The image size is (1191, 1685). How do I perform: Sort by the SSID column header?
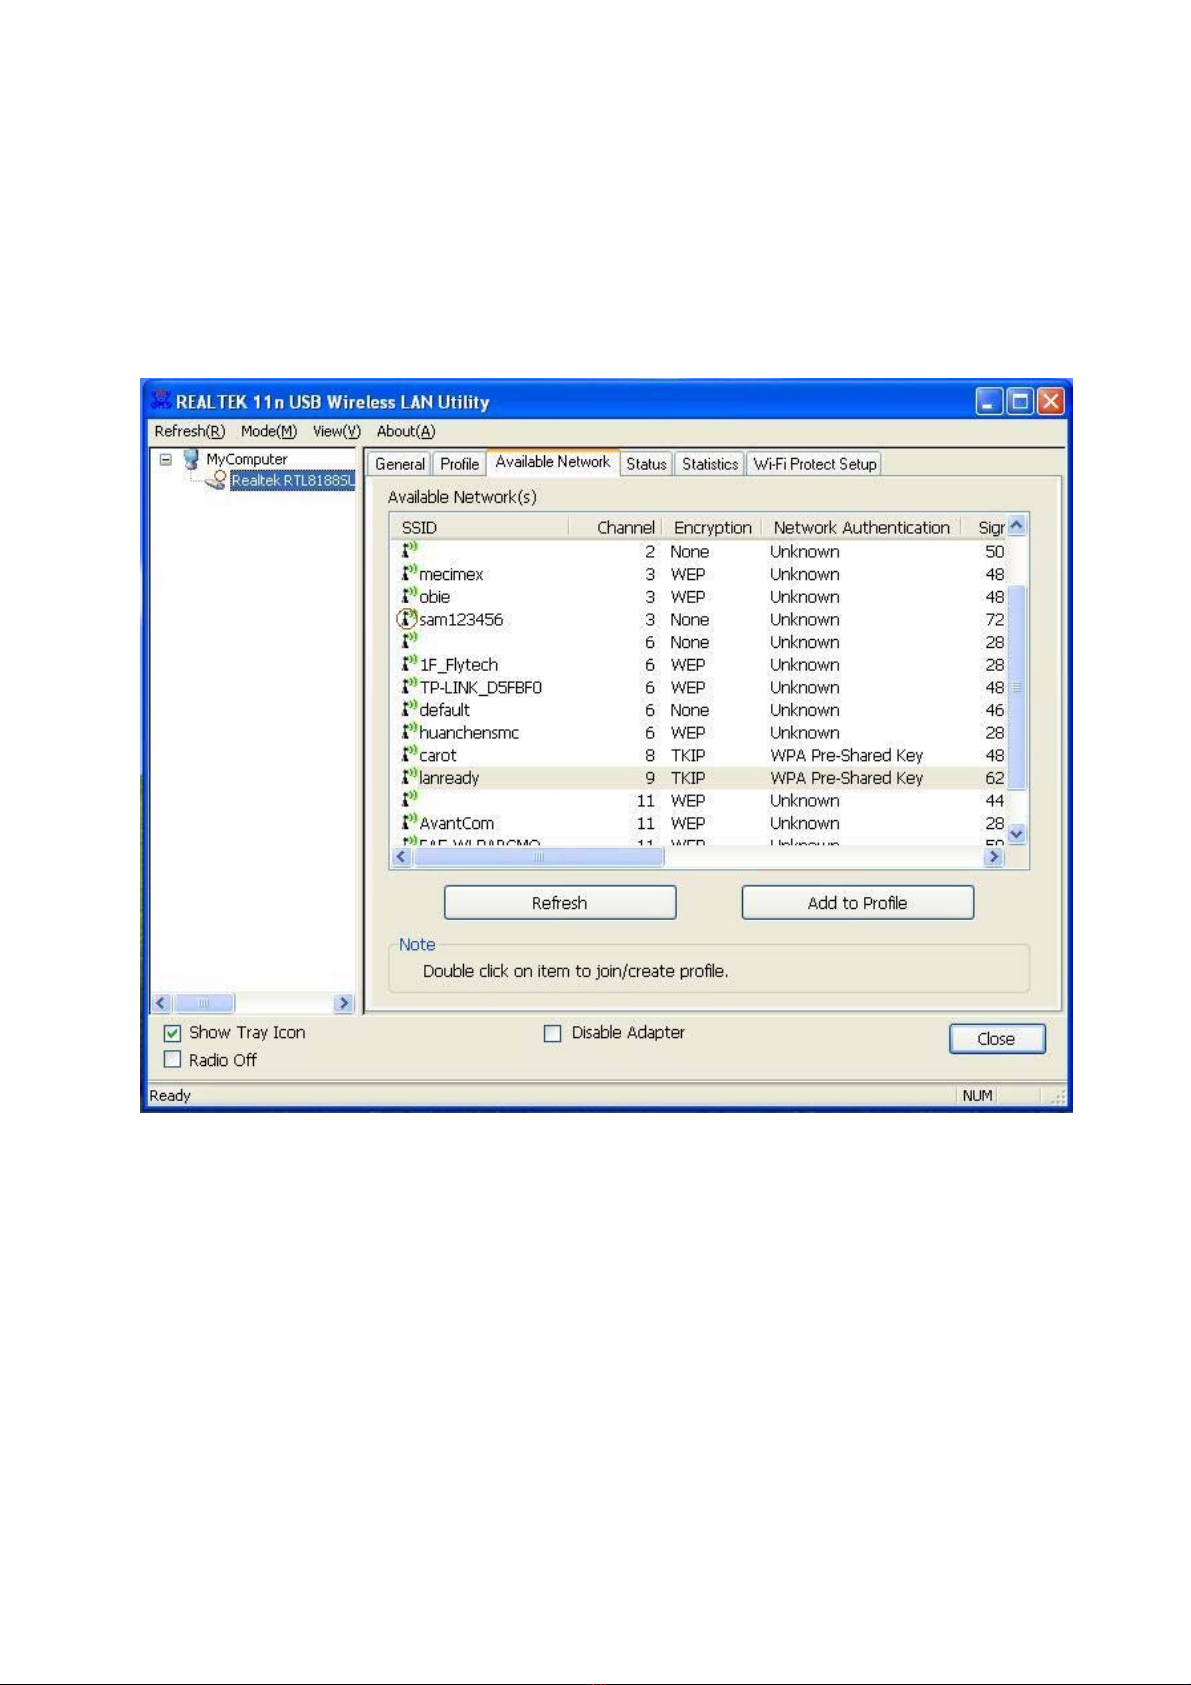(x=478, y=527)
